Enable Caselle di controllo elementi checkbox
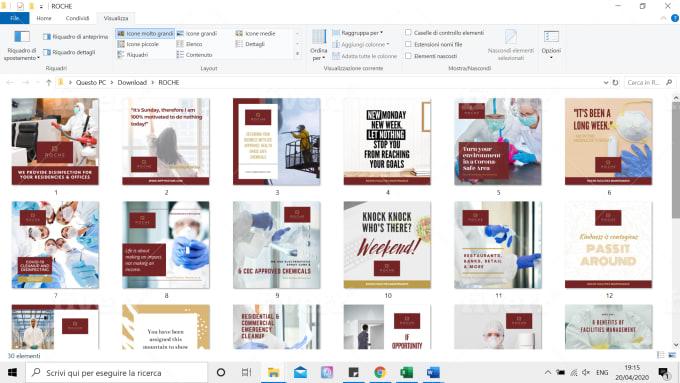This screenshot has height=383, width=680. coord(408,33)
